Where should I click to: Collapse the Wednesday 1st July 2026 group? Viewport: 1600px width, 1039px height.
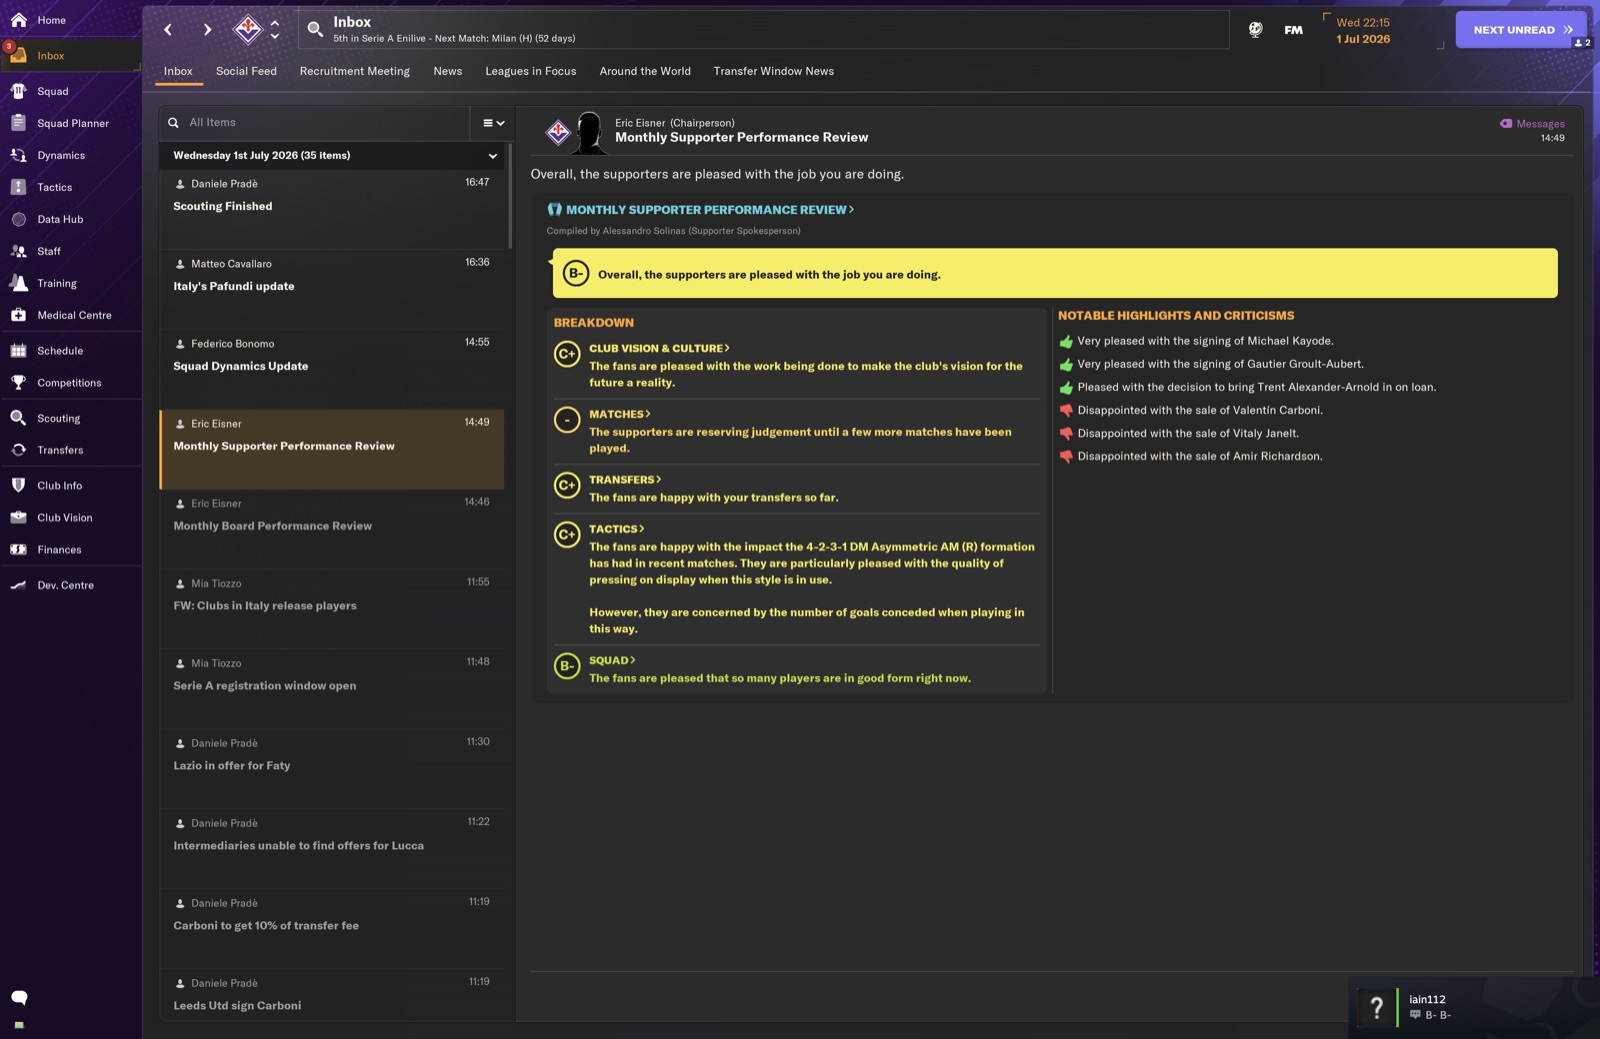tap(492, 156)
